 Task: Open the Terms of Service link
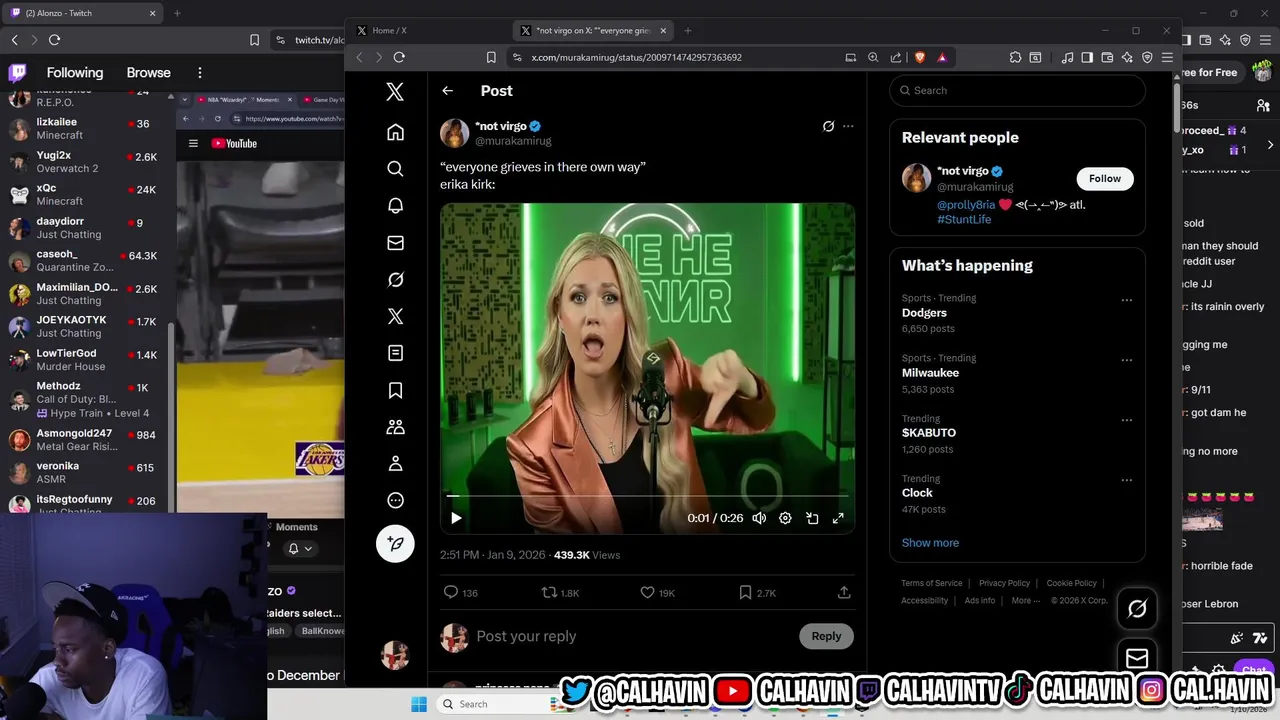931,583
